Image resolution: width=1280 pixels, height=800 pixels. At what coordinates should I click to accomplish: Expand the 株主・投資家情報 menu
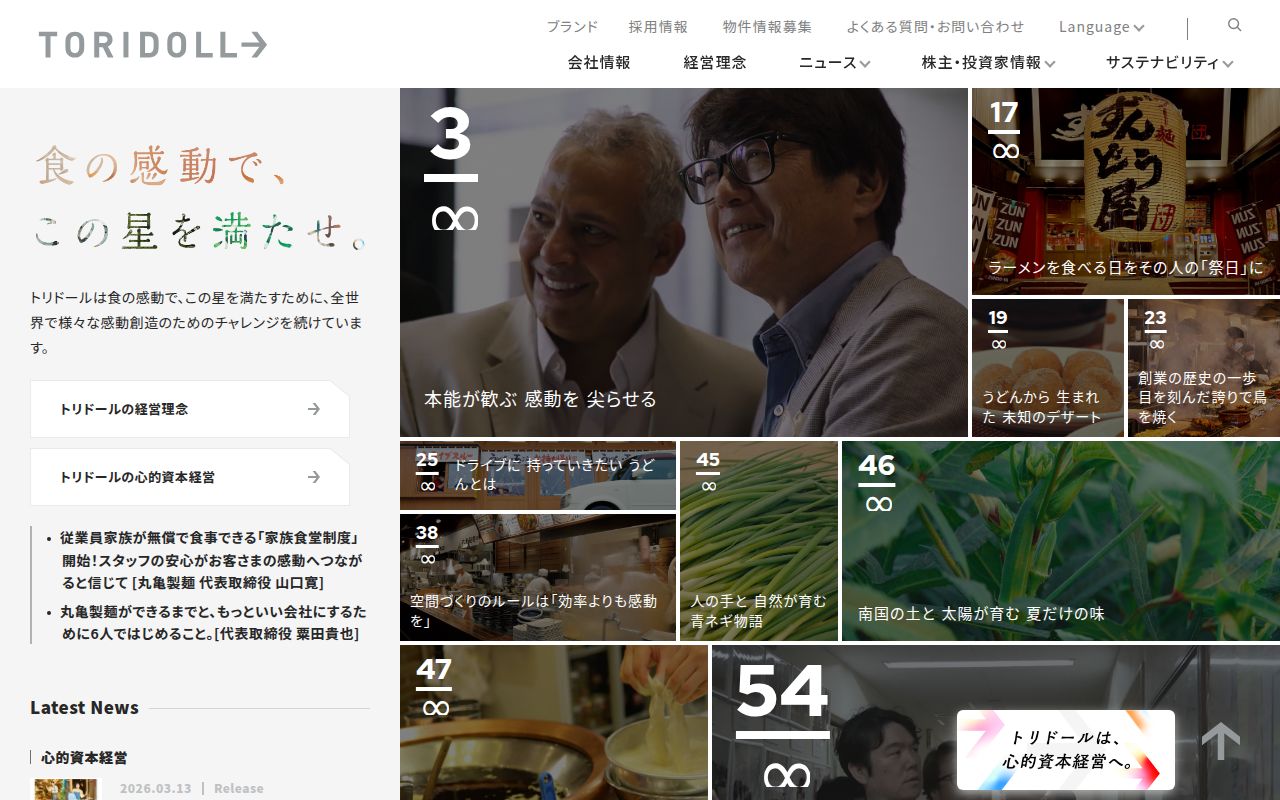pyautogui.click(x=988, y=62)
